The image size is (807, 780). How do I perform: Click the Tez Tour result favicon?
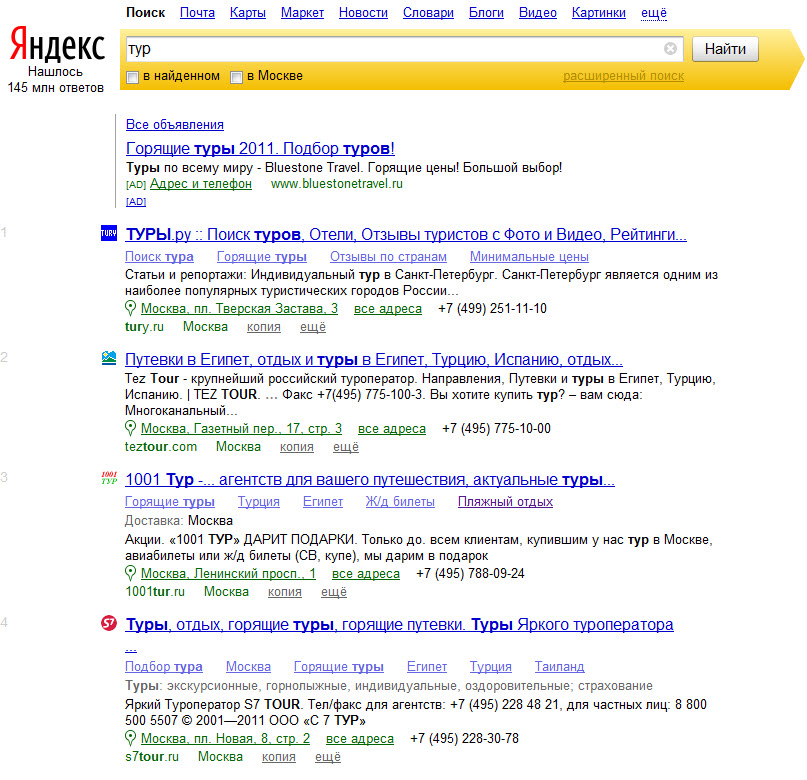[109, 358]
